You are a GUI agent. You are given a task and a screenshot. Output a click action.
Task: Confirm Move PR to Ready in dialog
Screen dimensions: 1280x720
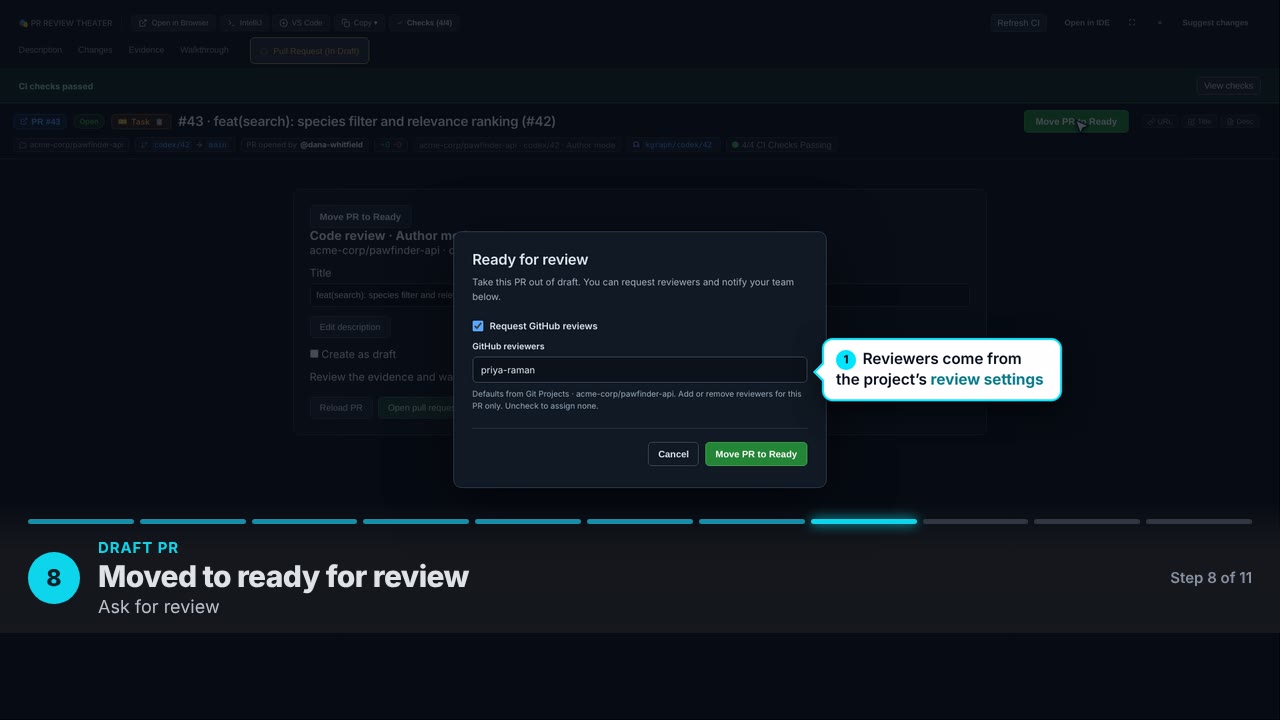(x=756, y=454)
